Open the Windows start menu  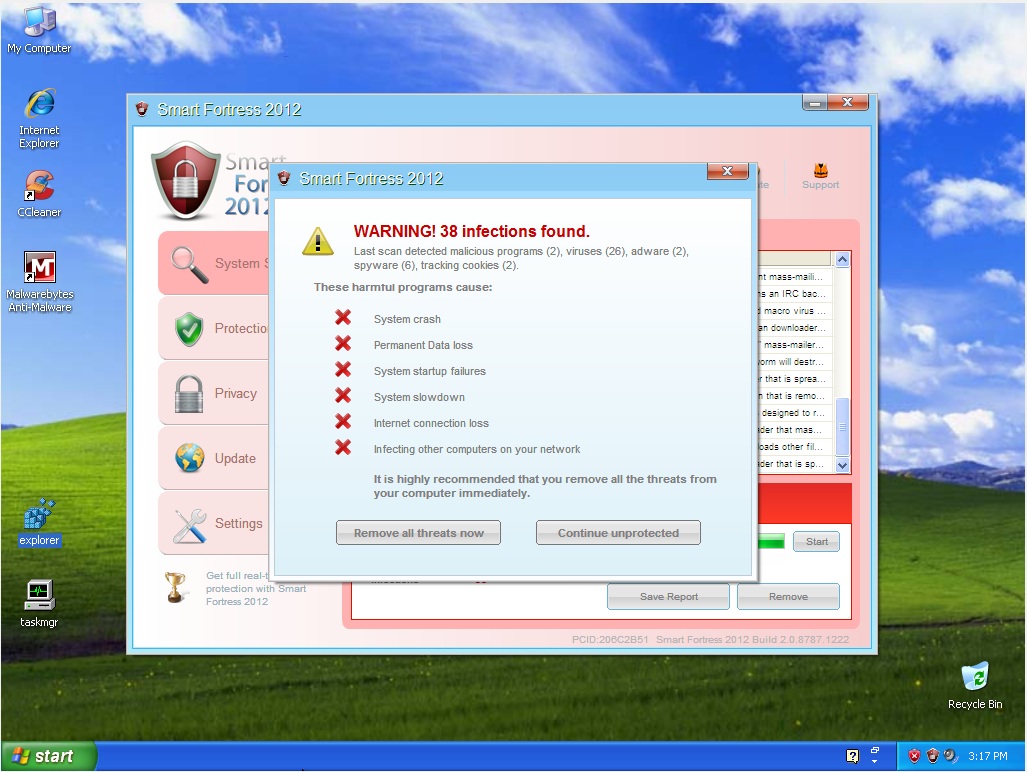pos(49,756)
